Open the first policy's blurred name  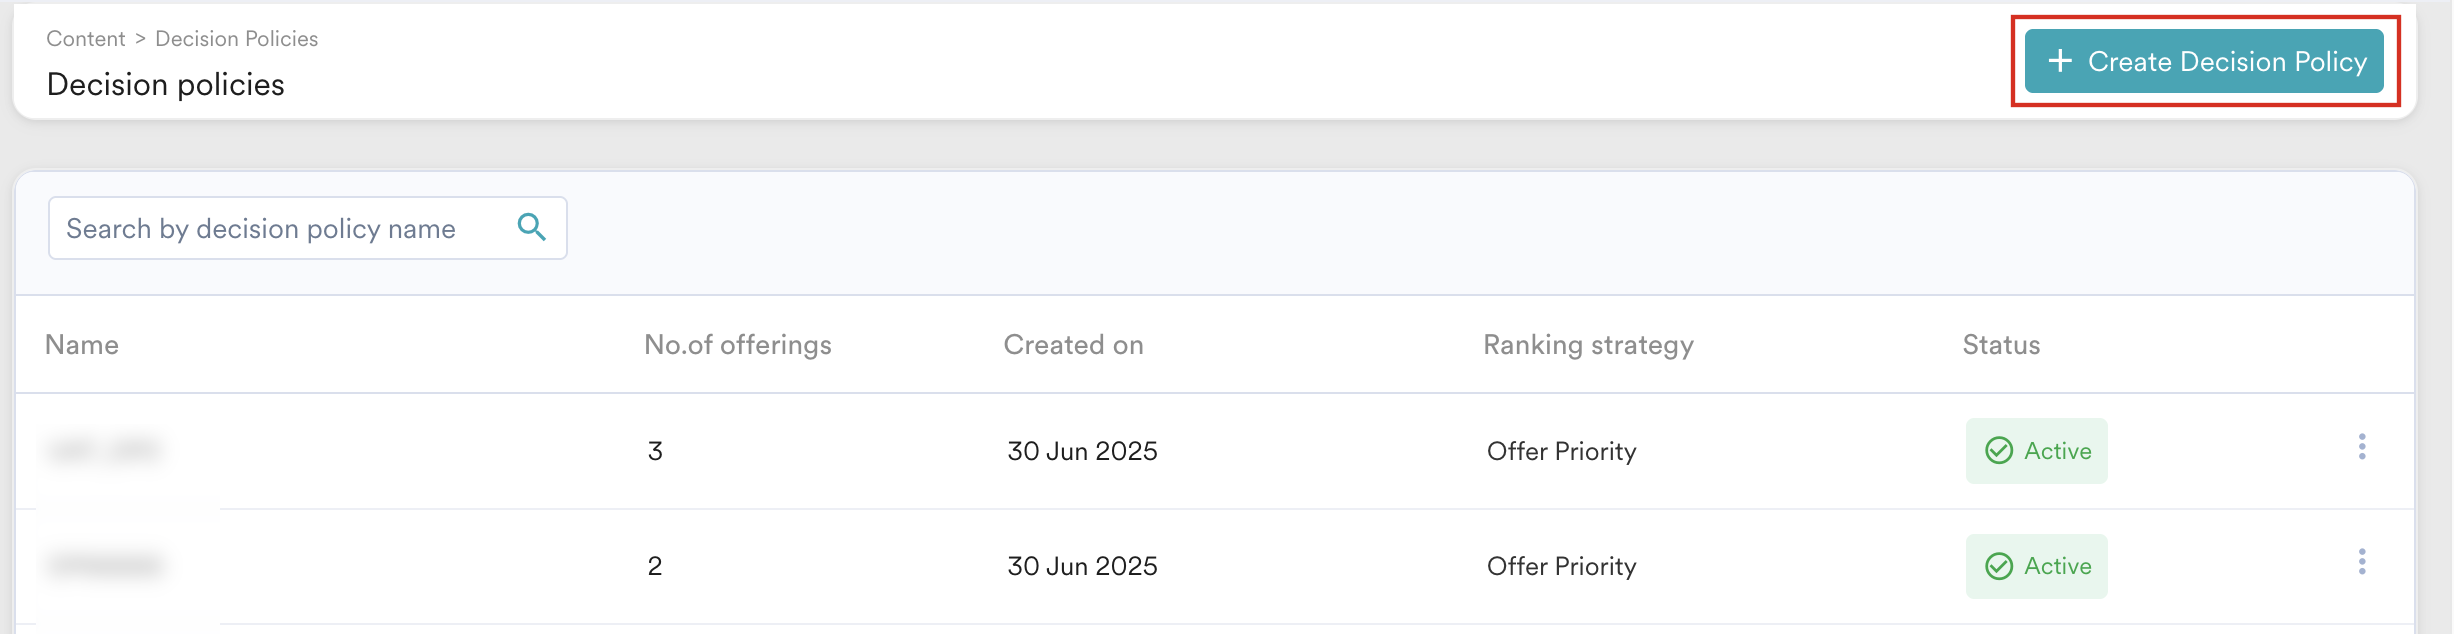click(x=104, y=451)
